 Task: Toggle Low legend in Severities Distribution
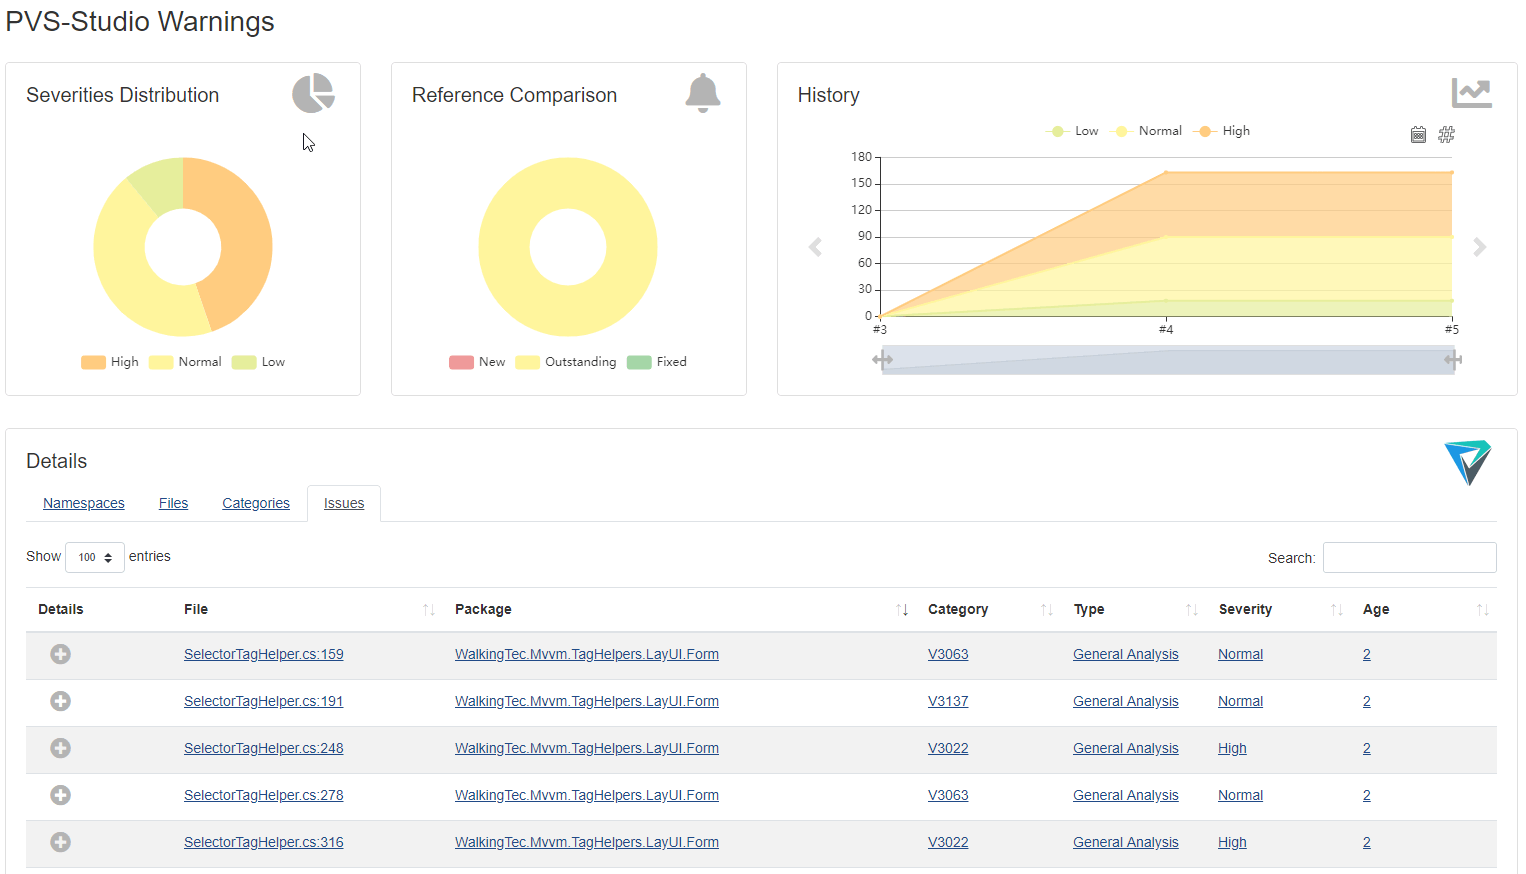click(258, 362)
